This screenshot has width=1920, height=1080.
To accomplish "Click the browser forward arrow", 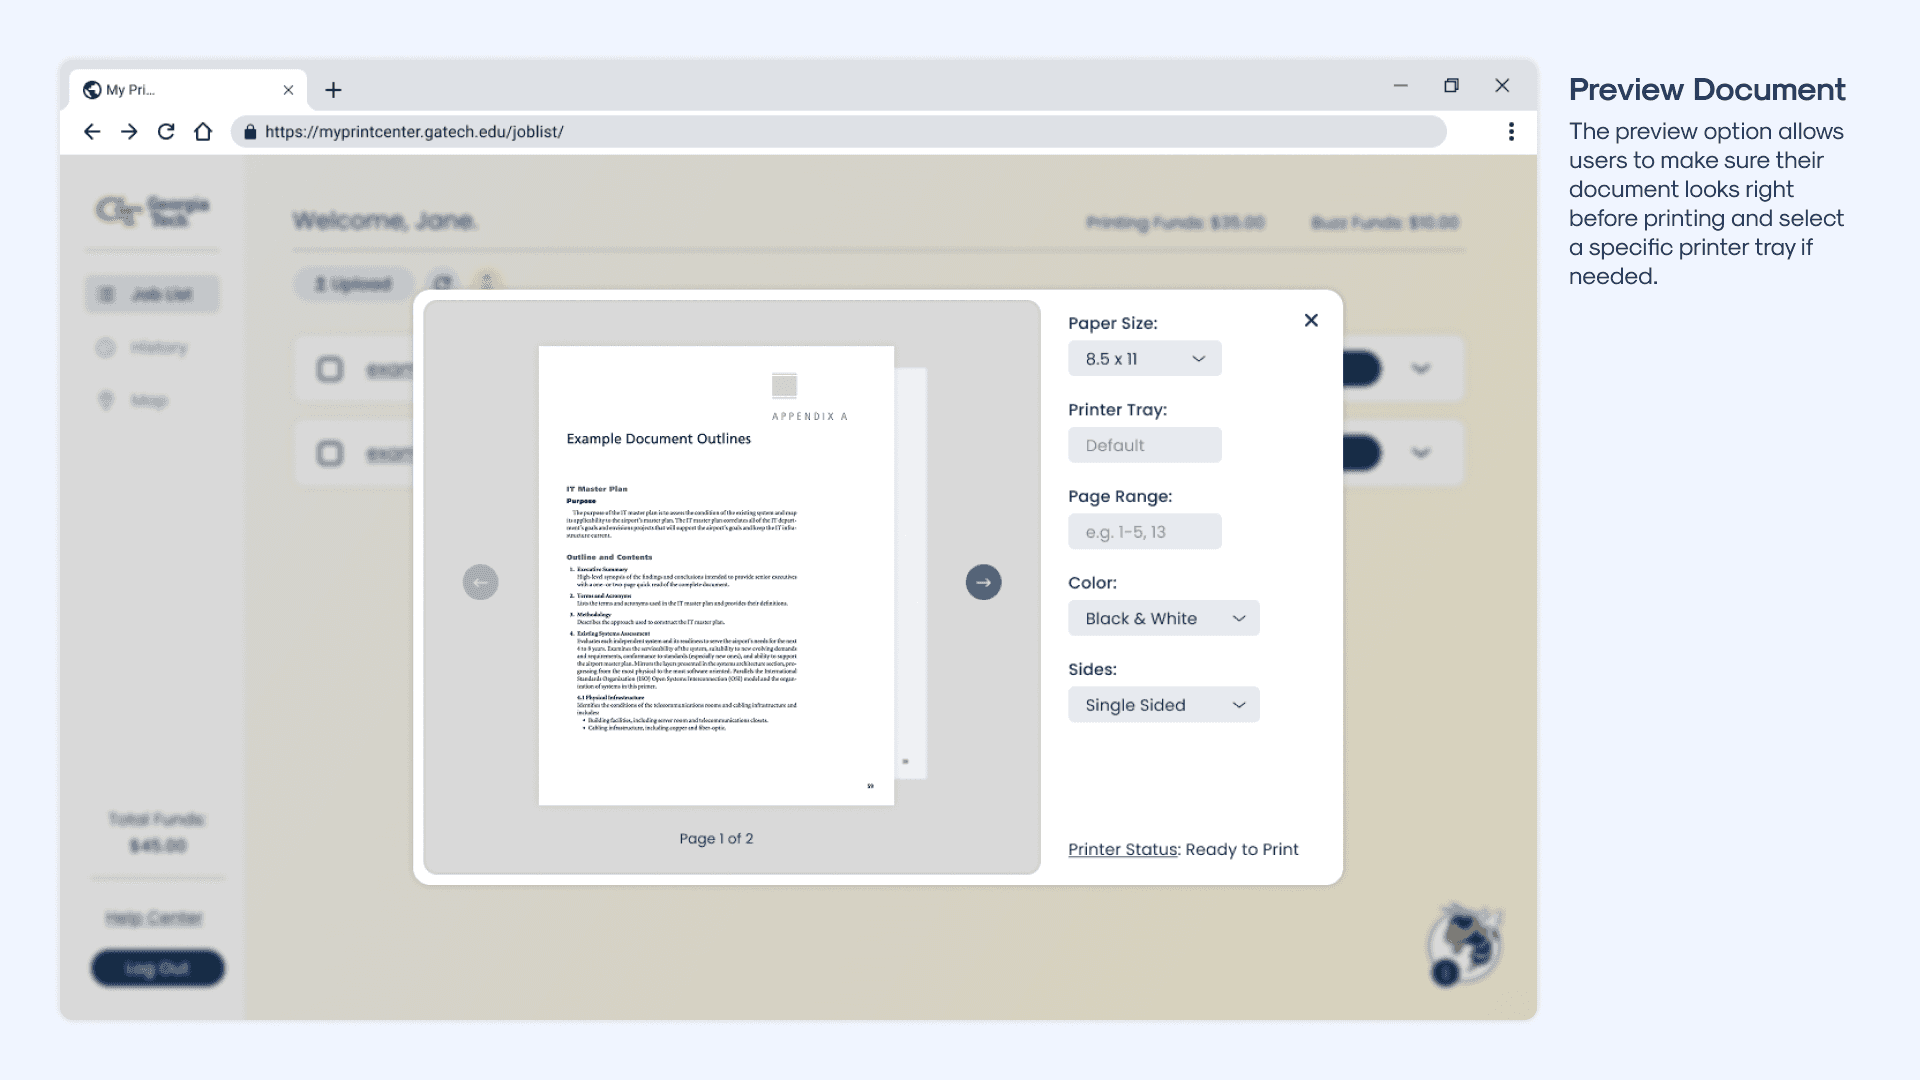I will [129, 132].
